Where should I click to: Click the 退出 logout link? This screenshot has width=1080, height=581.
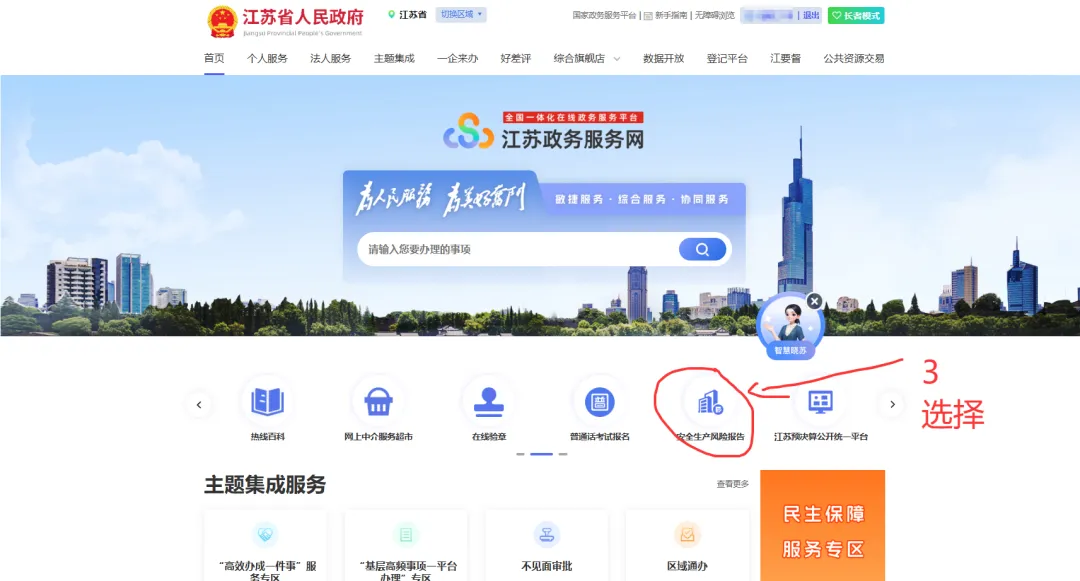point(811,15)
